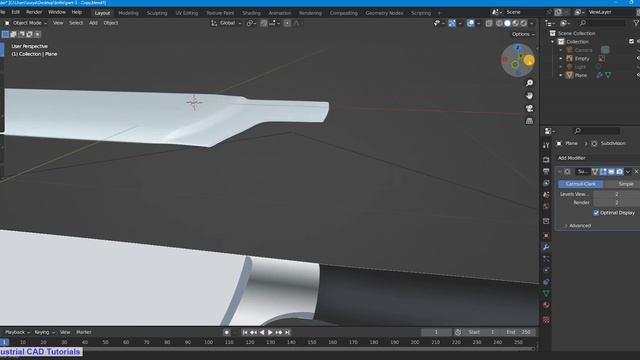
Task: Open the Object Data mesh properties tab
Action: pos(546,293)
